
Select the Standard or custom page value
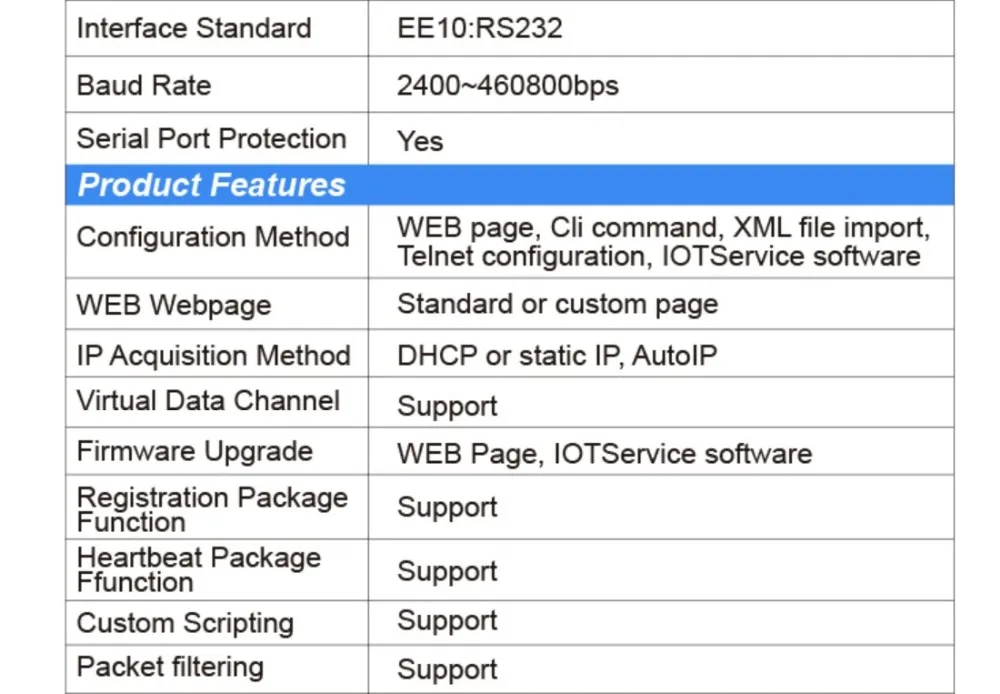tap(557, 304)
